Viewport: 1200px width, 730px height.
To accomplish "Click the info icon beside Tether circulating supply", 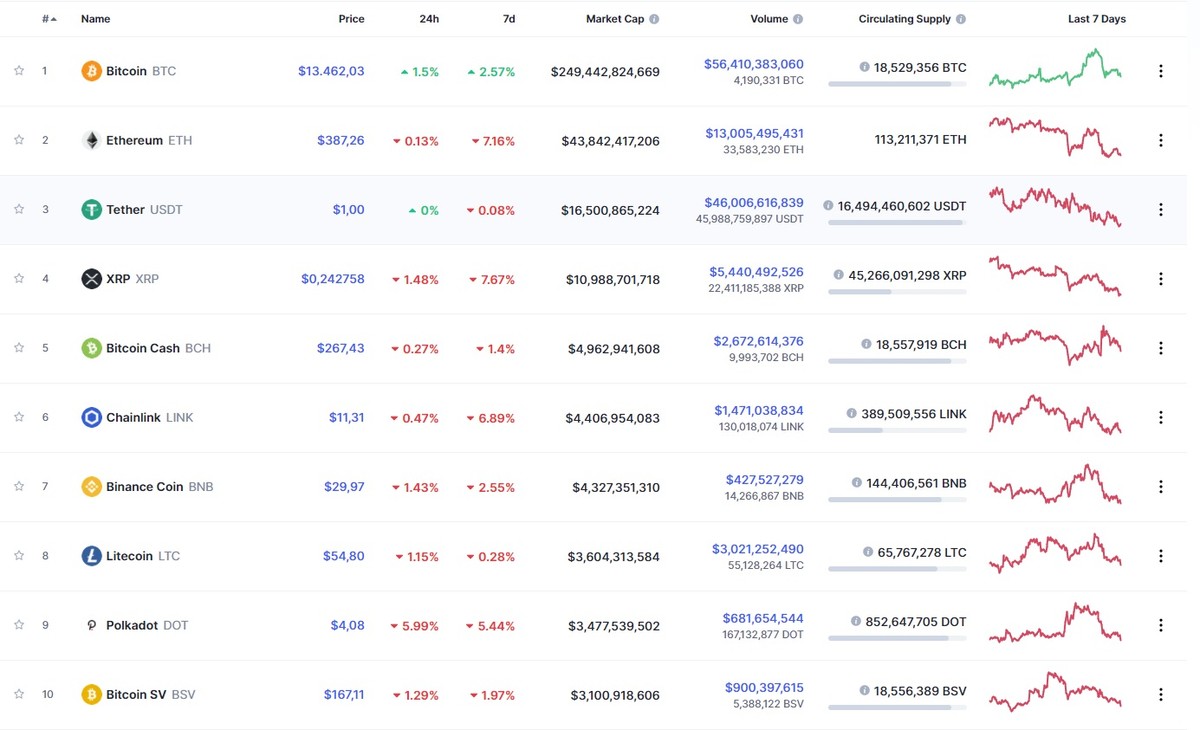I will coord(828,204).
